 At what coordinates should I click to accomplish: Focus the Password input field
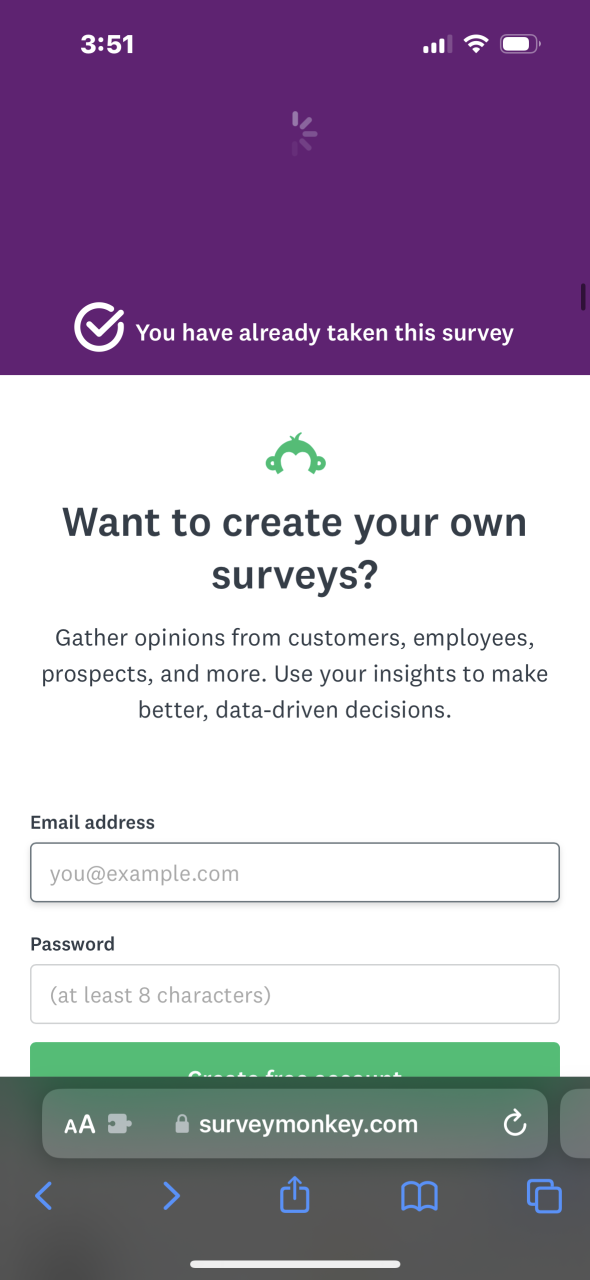(x=295, y=994)
